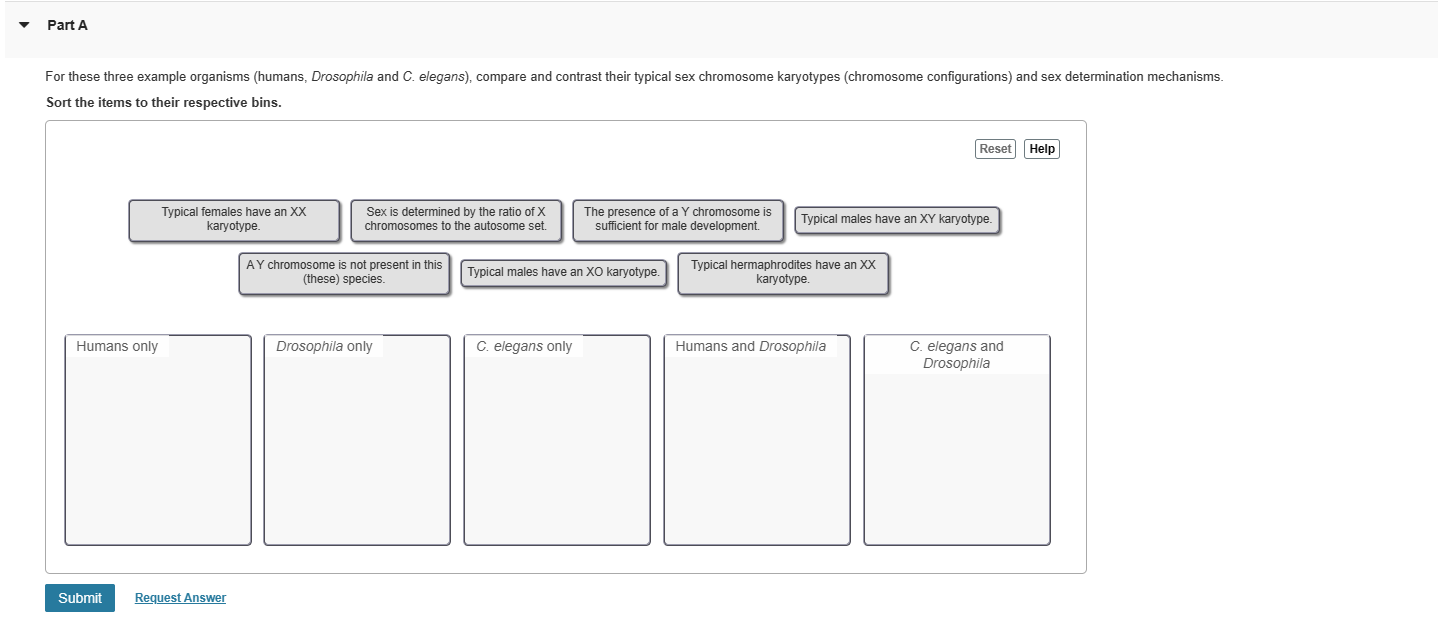
Task: Select the 'Typical hermaphrodites have an XX karyotype' item
Action: 782,273
